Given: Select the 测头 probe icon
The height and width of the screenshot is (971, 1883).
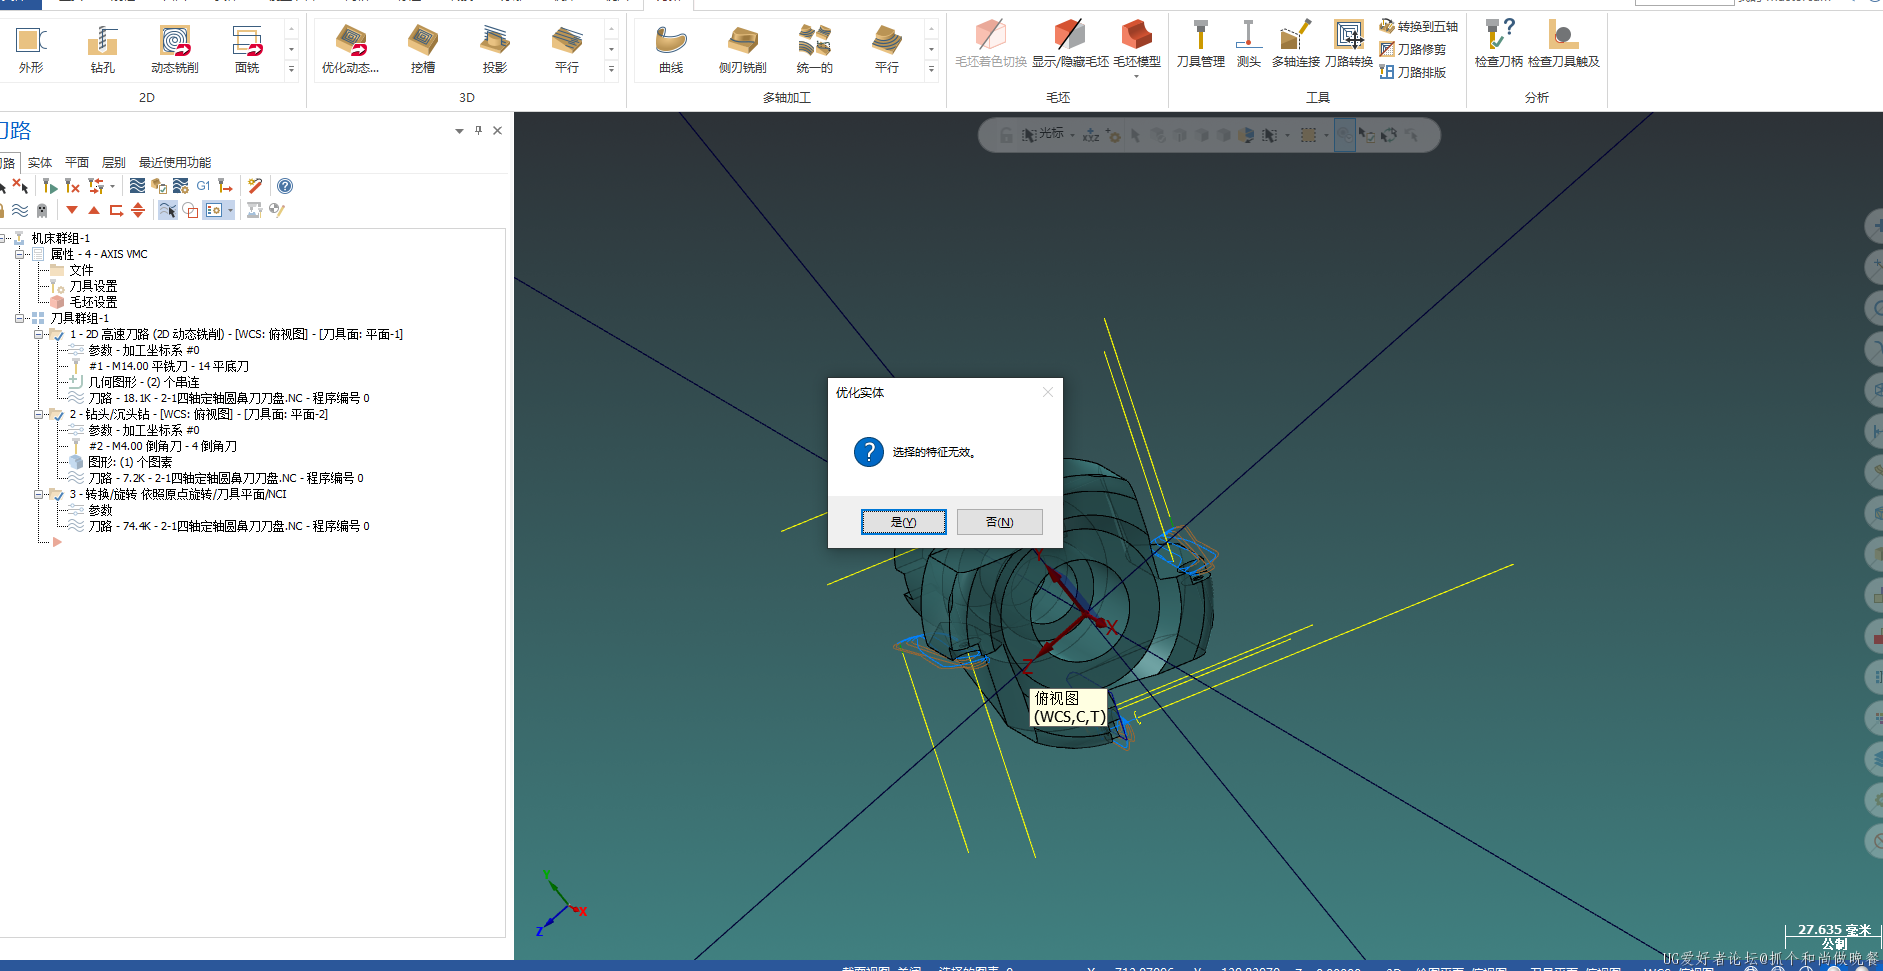Looking at the screenshot, I should point(1248,44).
